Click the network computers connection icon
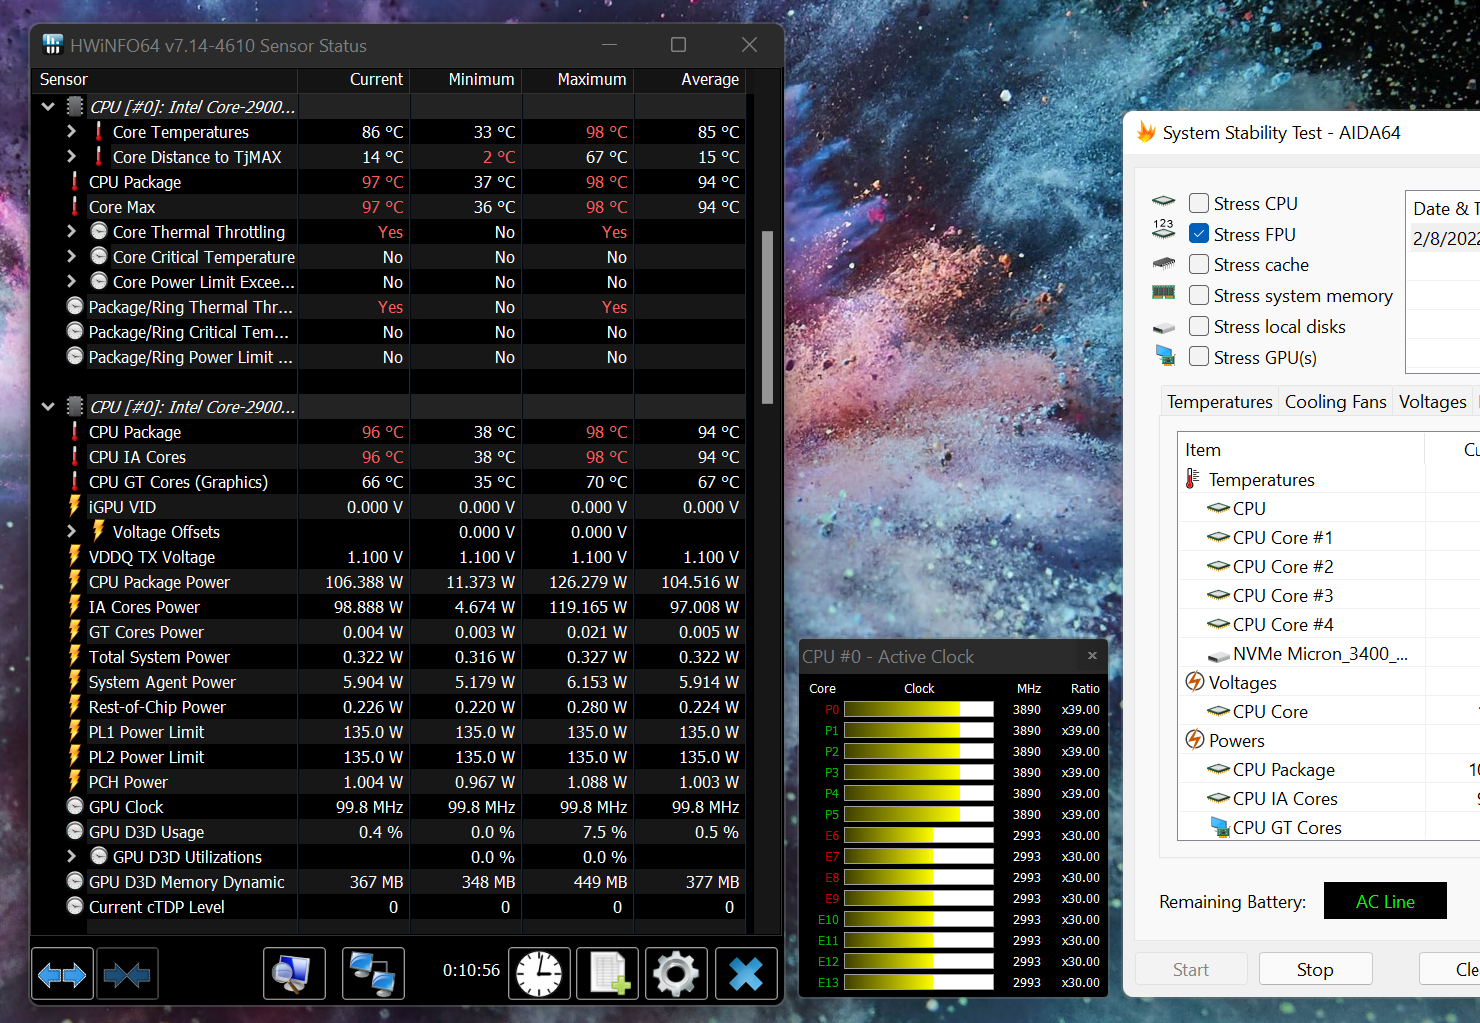The width and height of the screenshot is (1480, 1023). (373, 974)
